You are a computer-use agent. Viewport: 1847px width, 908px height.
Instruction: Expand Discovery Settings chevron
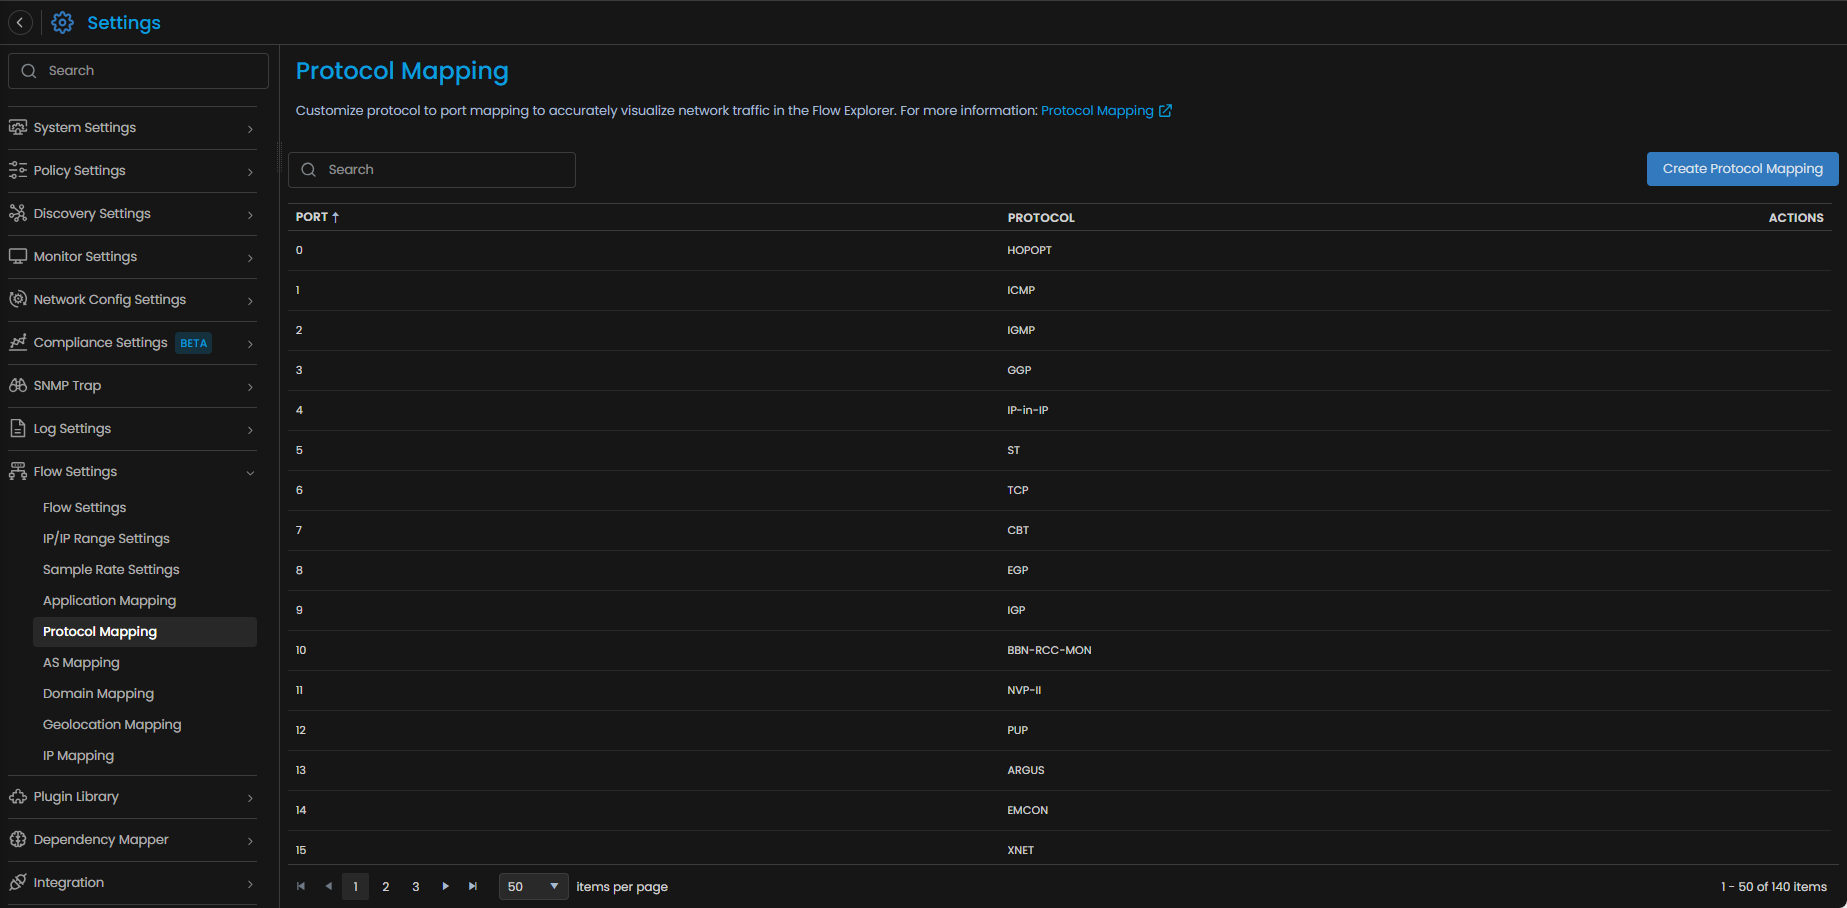[250, 215]
